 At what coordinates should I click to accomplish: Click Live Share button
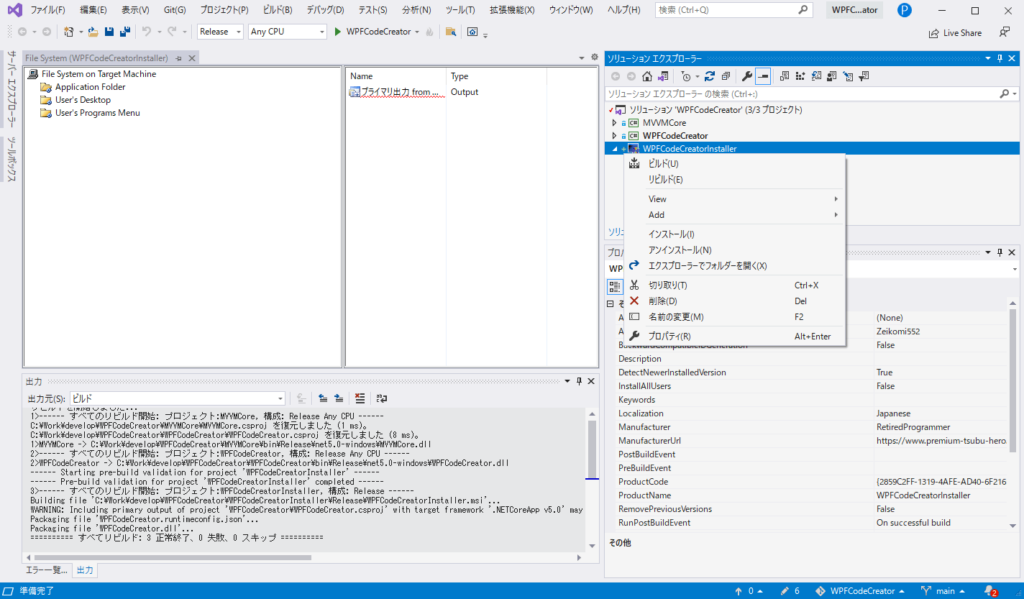point(955,33)
